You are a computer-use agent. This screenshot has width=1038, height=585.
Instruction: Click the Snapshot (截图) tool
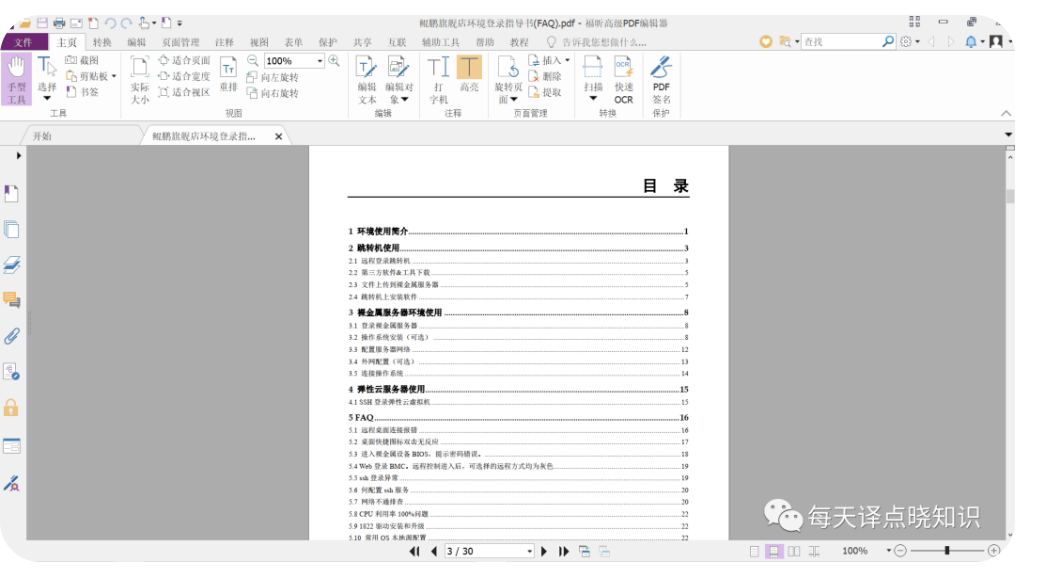(x=82, y=60)
